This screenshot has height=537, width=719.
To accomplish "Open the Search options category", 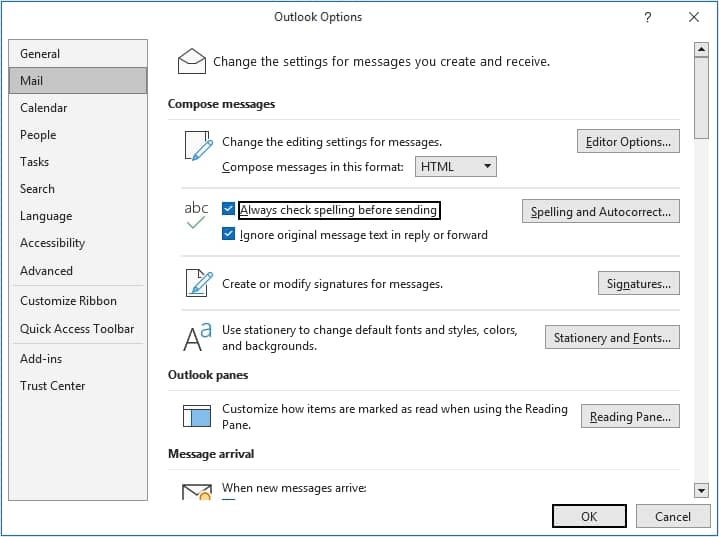I will (78, 189).
